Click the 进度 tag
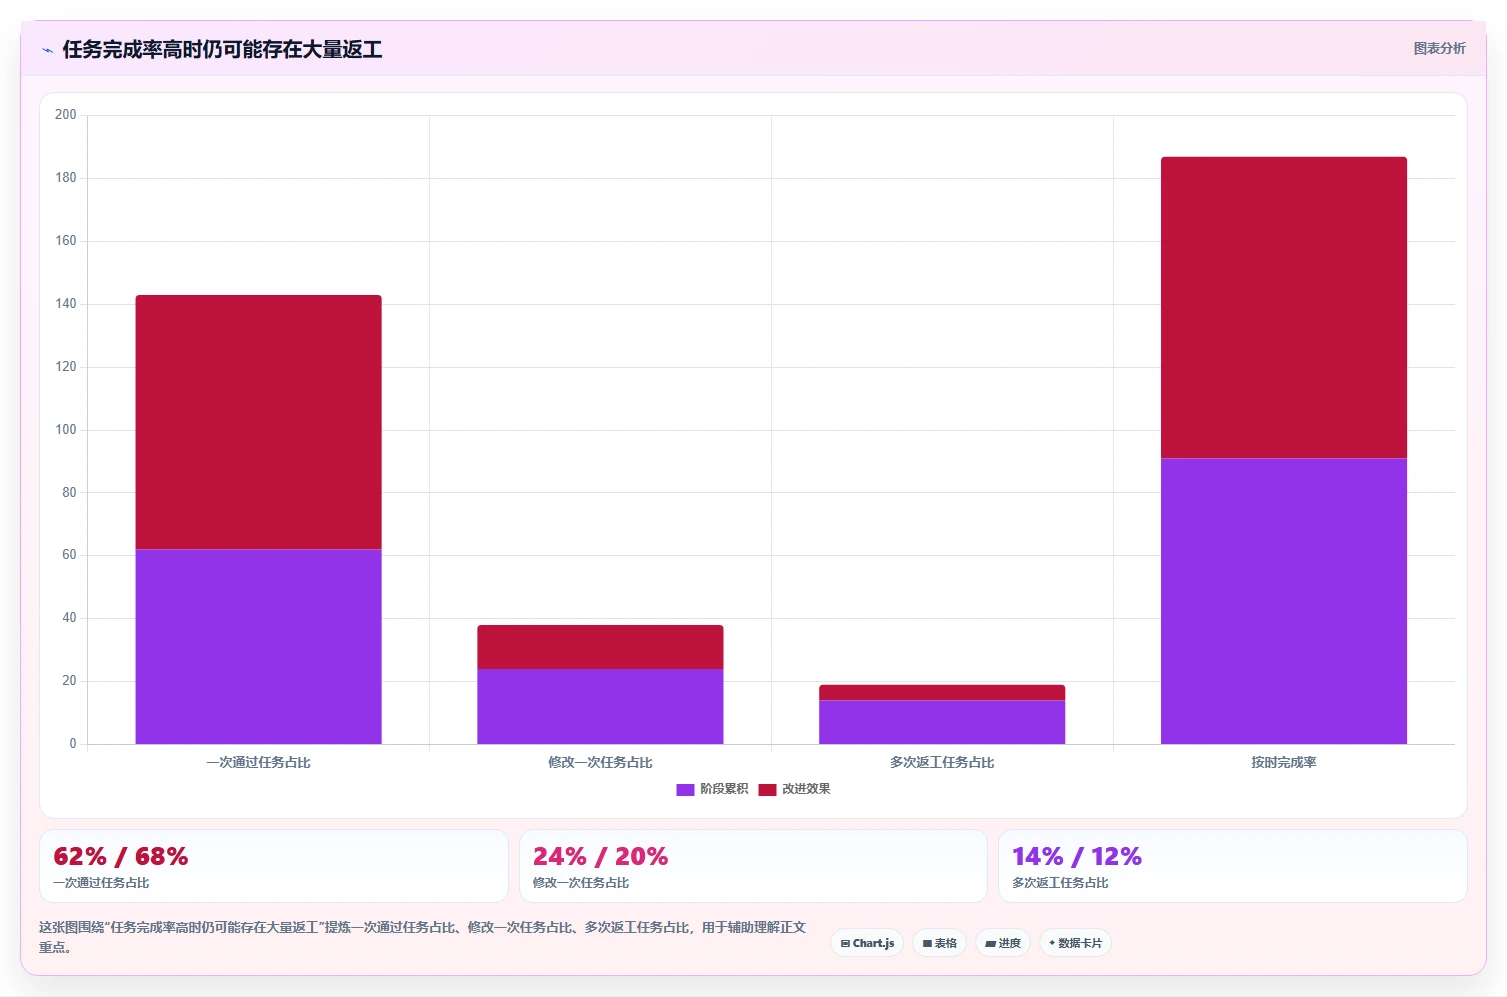Viewport: 1507px width, 997px height. click(1003, 943)
